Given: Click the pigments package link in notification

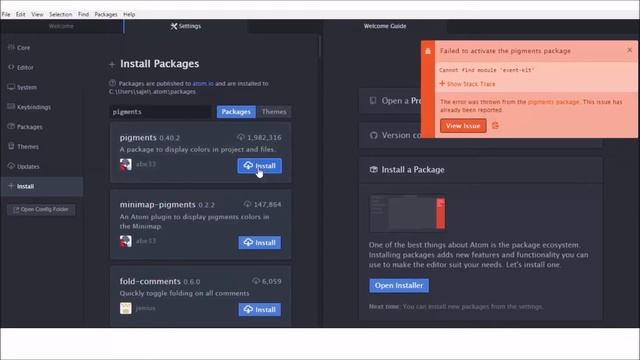Looking at the screenshot, I should point(553,102).
